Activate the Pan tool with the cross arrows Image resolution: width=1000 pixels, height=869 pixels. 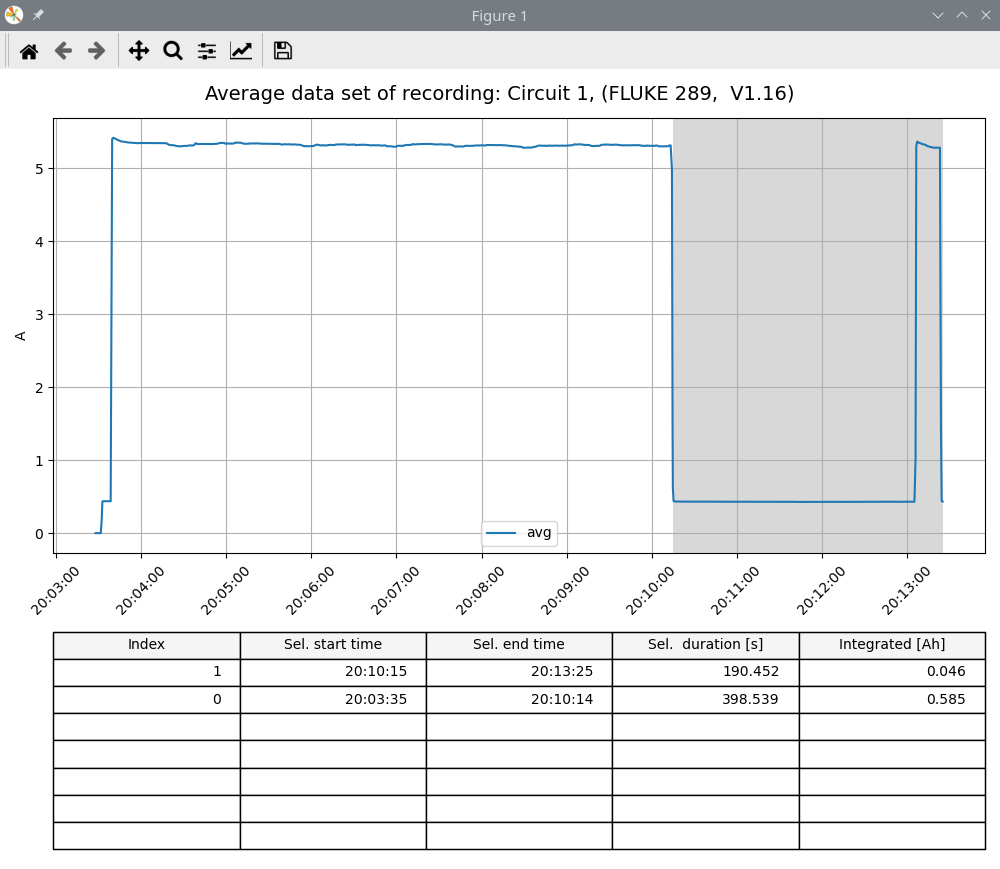pyautogui.click(x=139, y=51)
